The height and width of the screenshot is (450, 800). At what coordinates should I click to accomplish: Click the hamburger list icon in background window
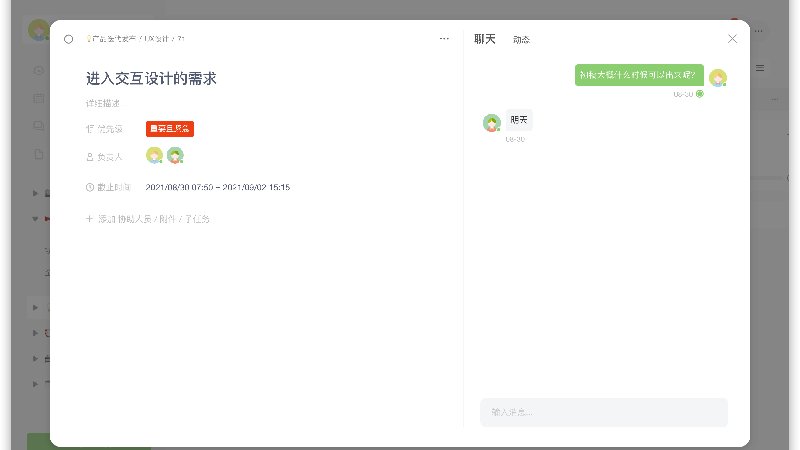[x=760, y=68]
